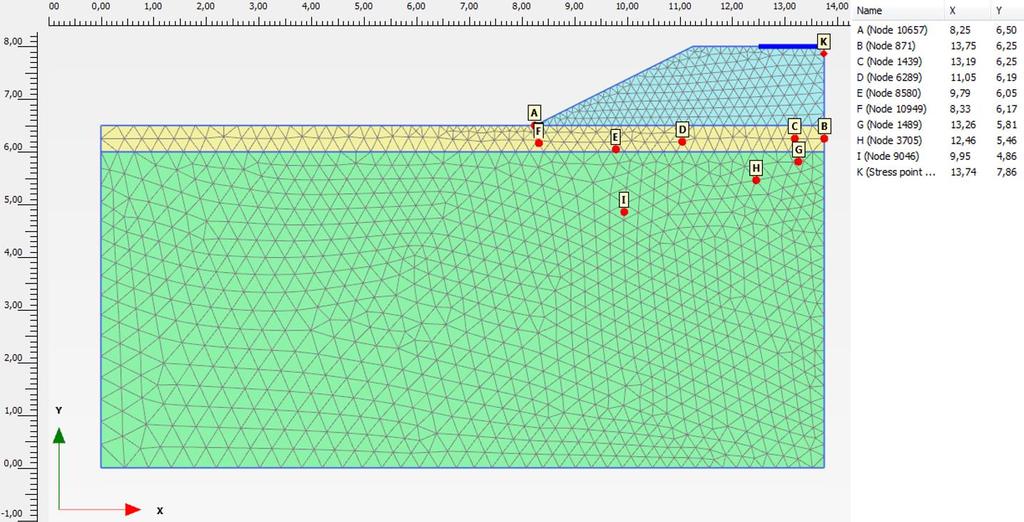Select row K (Stress point ...)

click(x=938, y=172)
